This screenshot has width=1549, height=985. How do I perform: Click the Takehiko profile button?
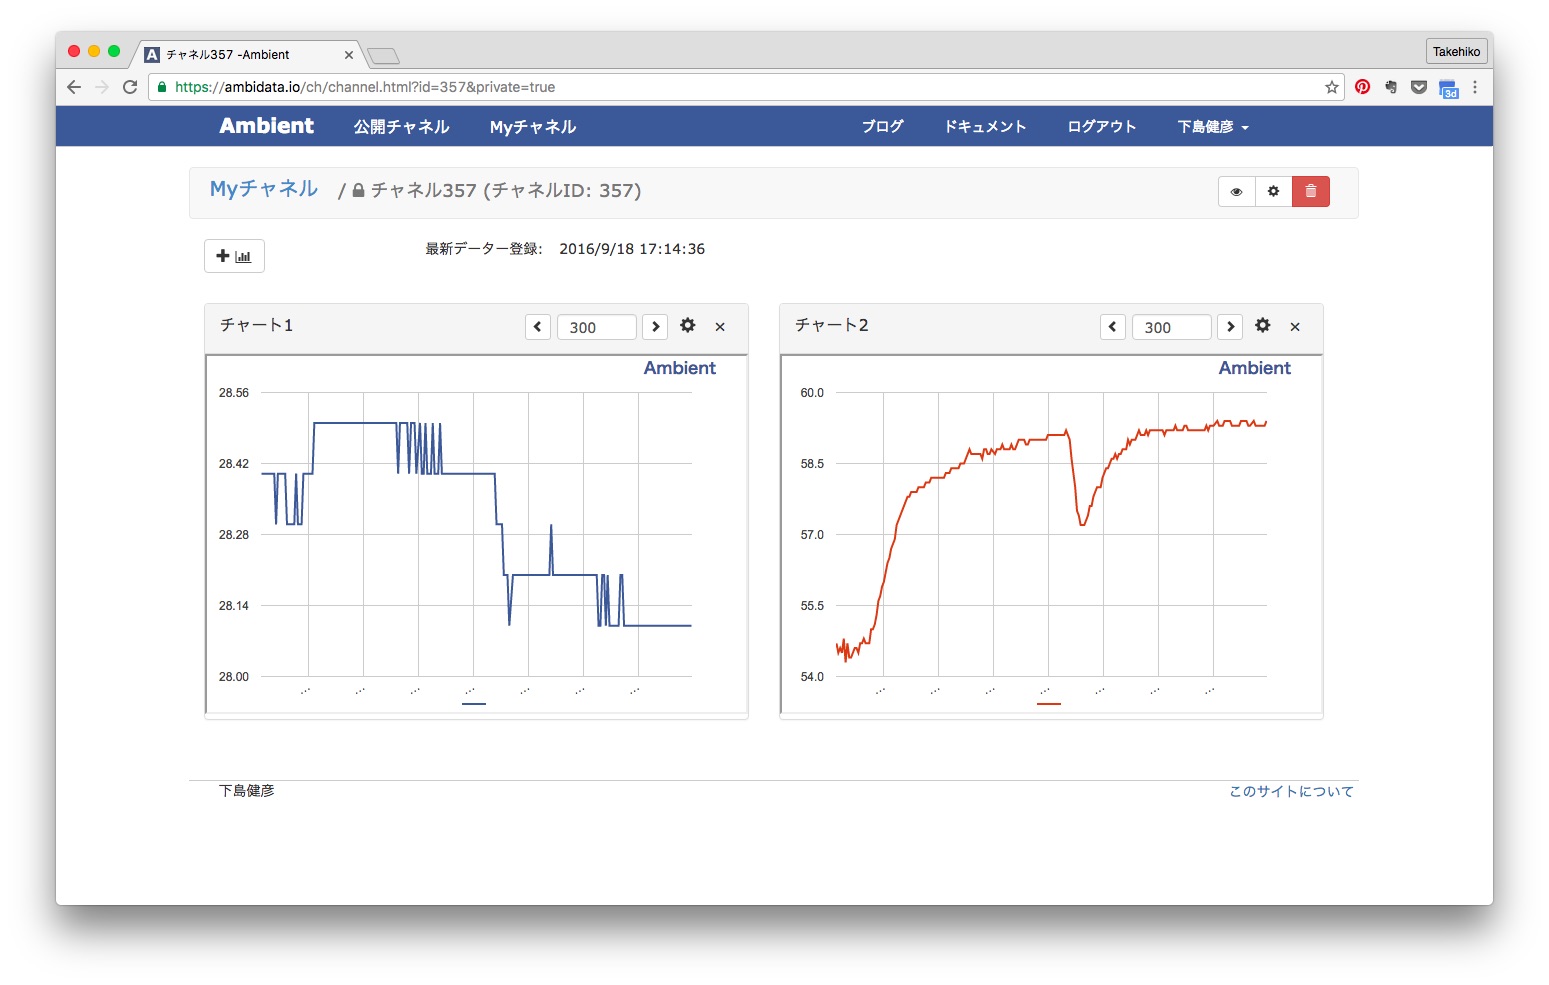click(x=1456, y=51)
